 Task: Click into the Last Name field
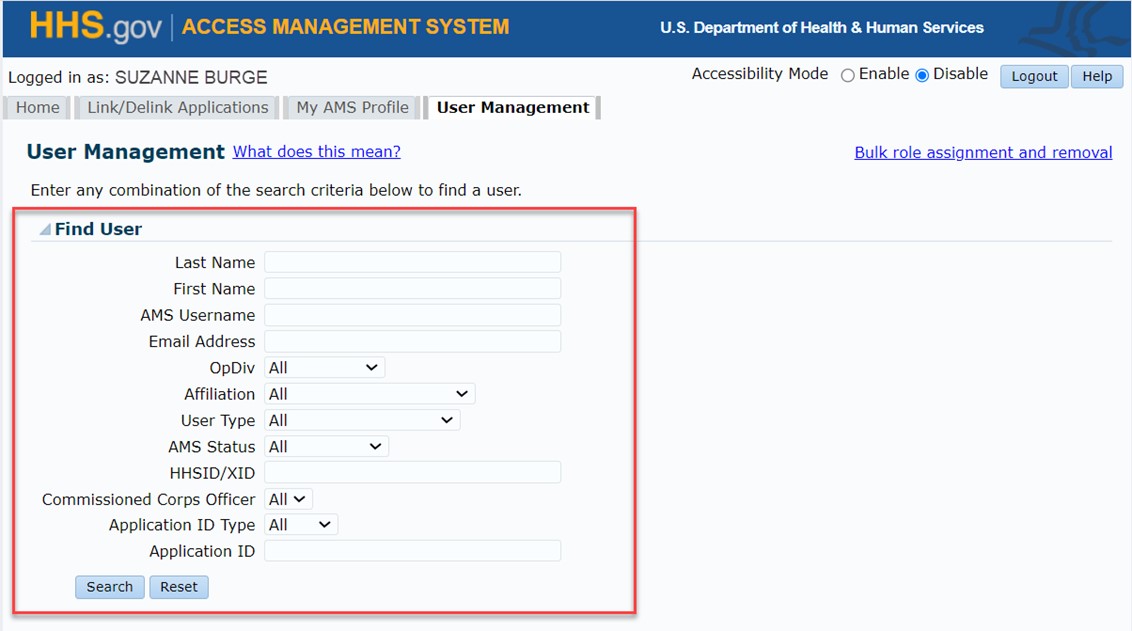412,263
